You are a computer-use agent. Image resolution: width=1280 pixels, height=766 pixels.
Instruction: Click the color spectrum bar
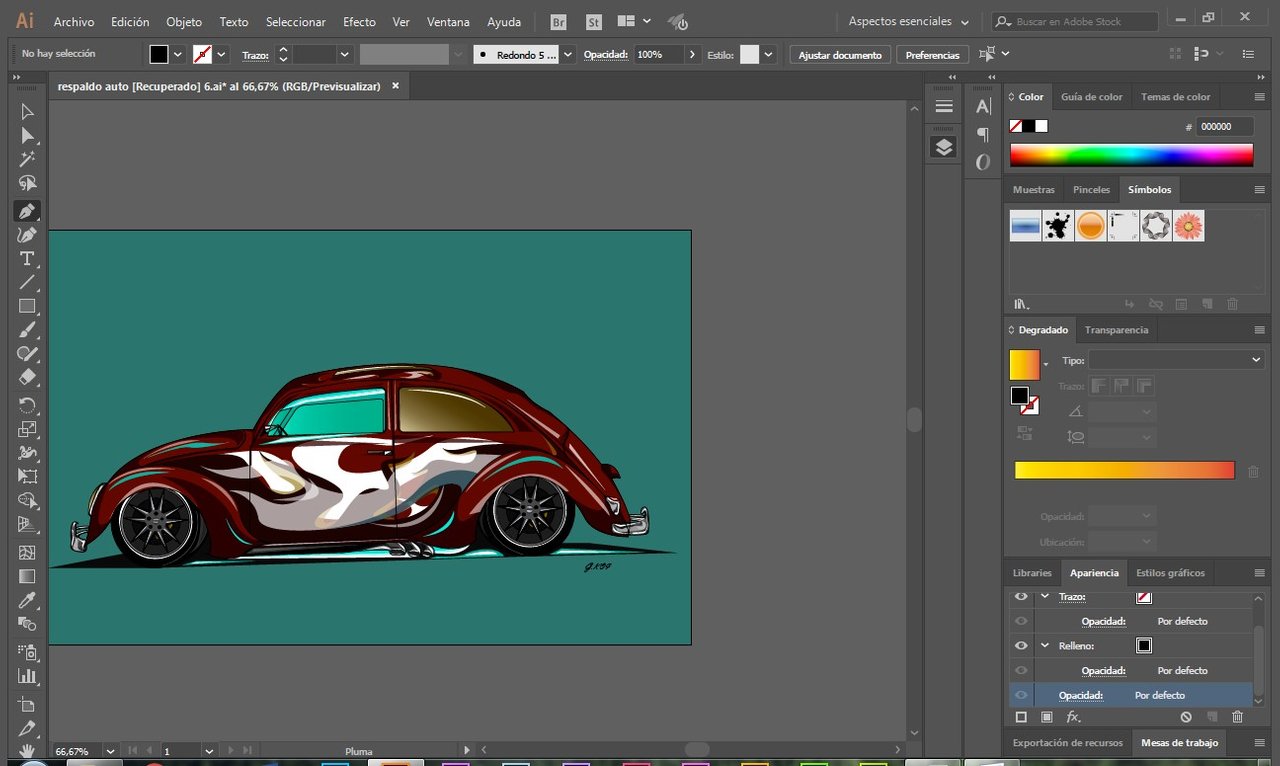[x=1131, y=155]
